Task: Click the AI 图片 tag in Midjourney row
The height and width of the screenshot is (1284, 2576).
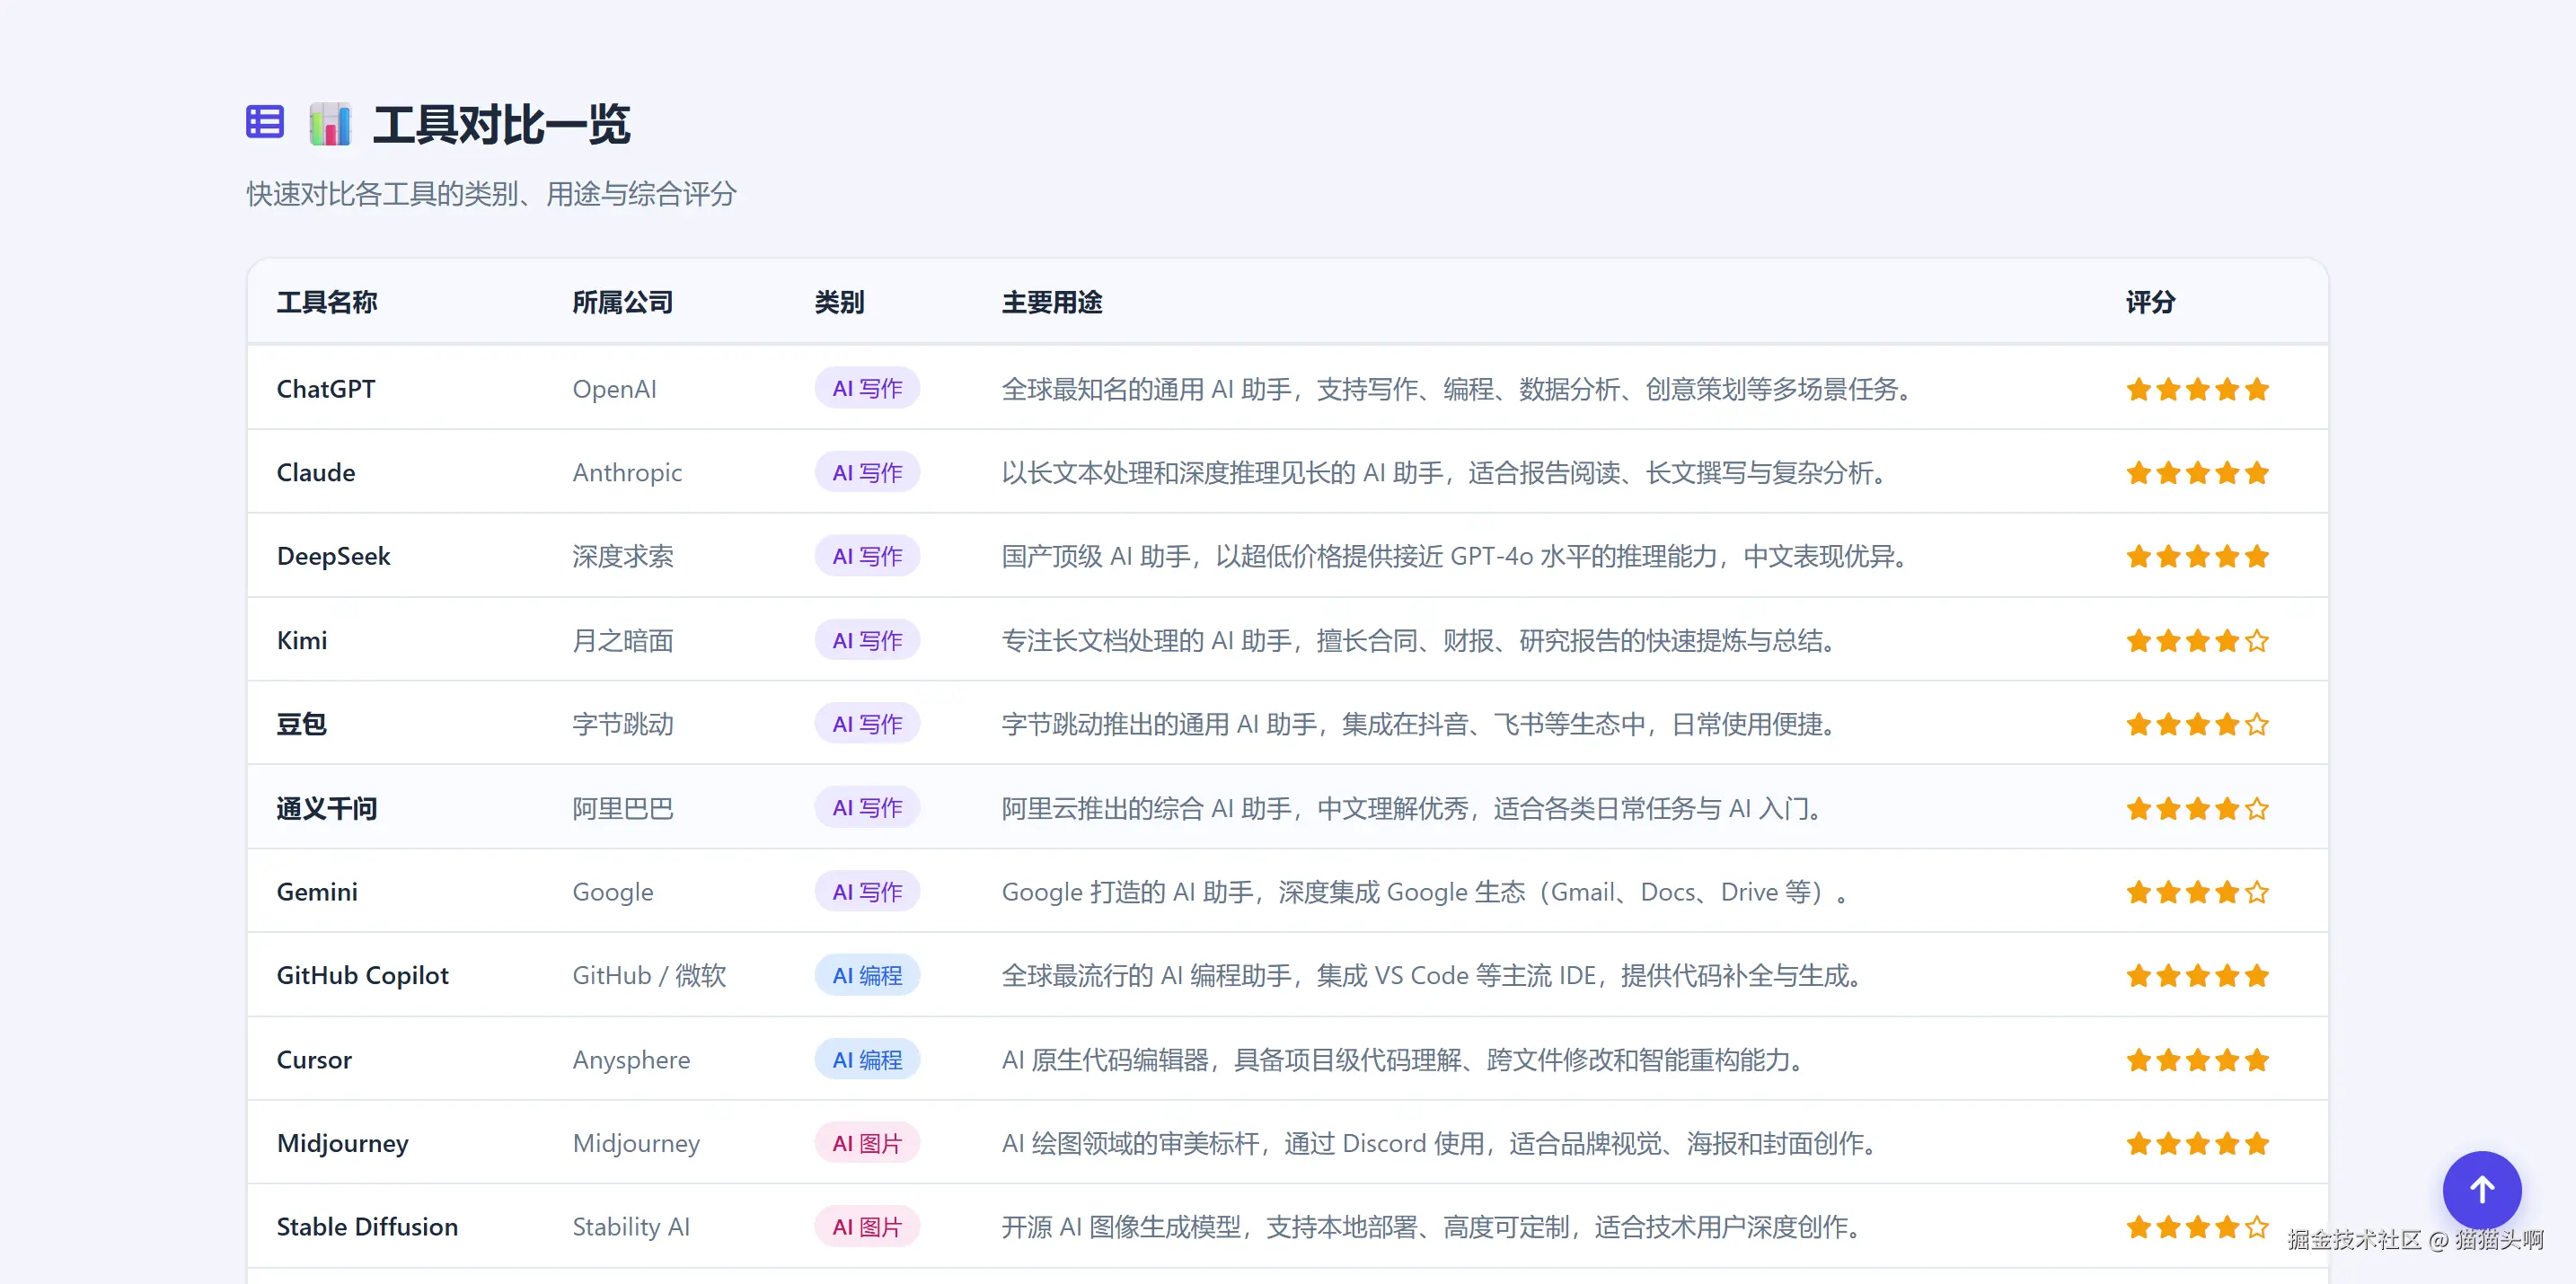Action: (x=867, y=1143)
